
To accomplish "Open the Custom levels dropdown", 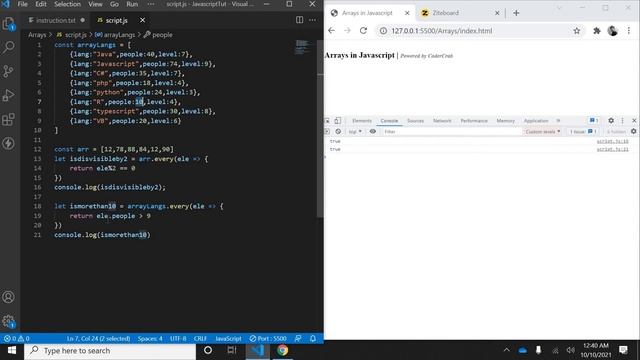I will point(542,131).
